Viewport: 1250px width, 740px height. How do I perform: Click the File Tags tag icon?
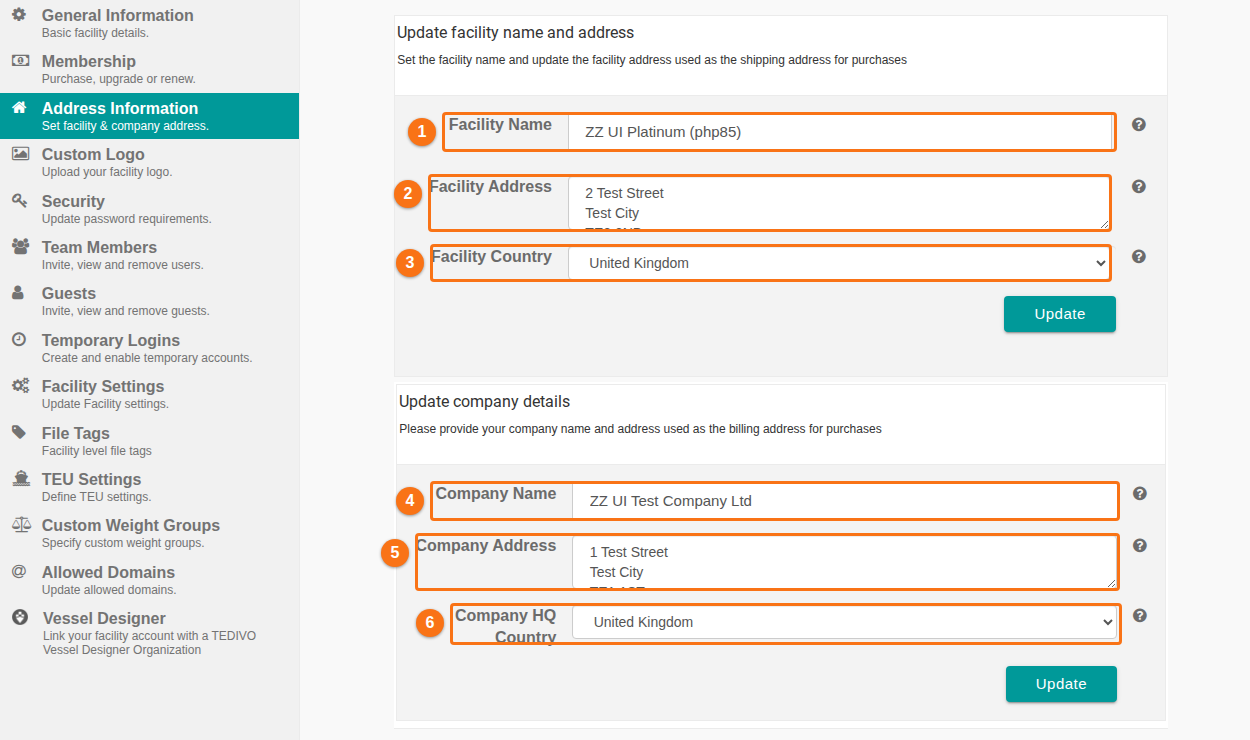[19, 432]
